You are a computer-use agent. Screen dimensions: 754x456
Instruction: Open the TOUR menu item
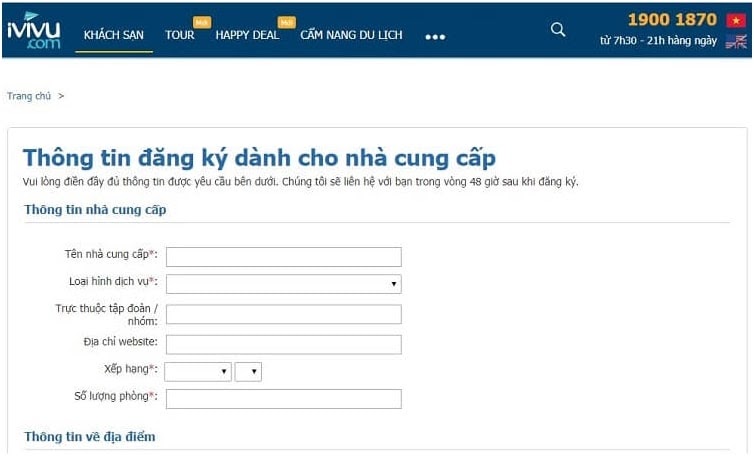(x=179, y=35)
